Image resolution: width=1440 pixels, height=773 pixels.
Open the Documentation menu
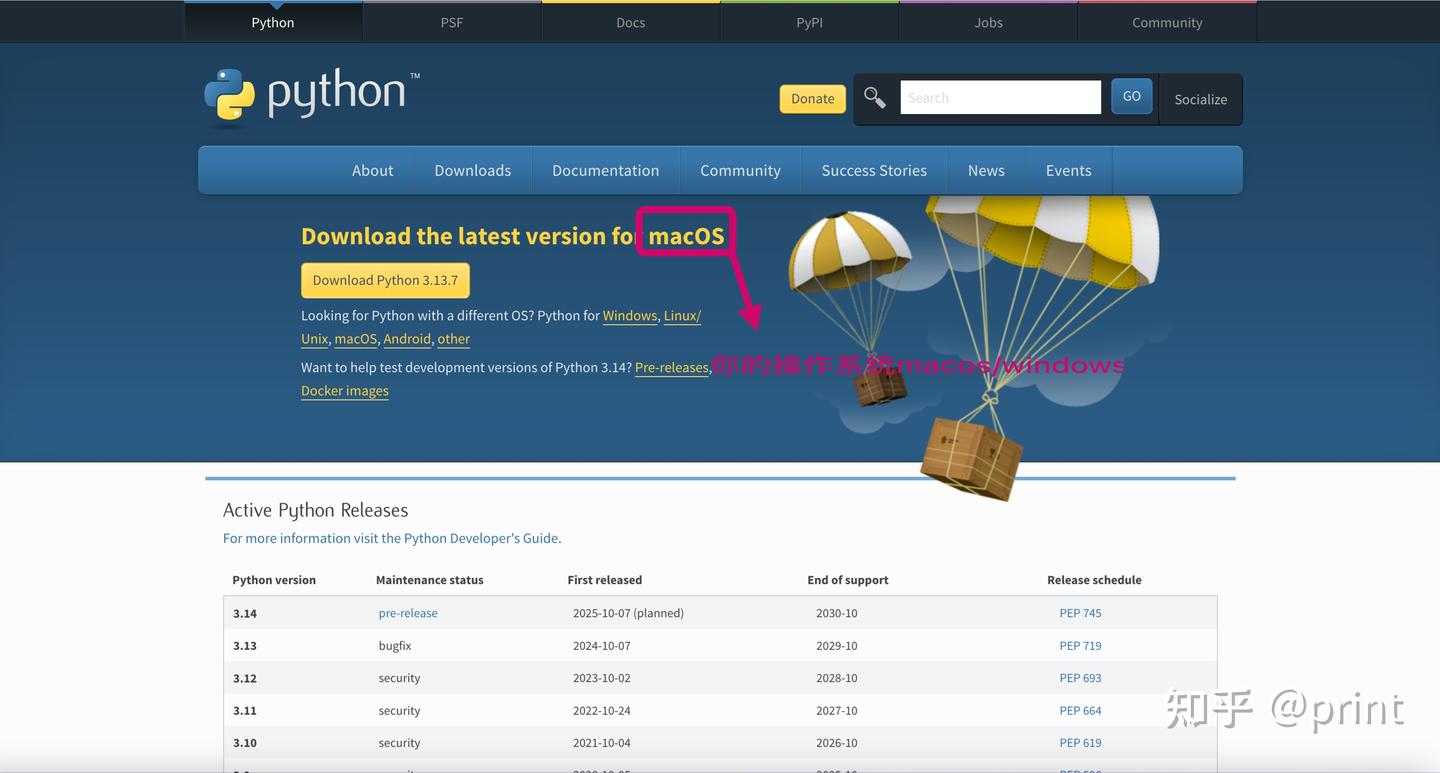(605, 170)
